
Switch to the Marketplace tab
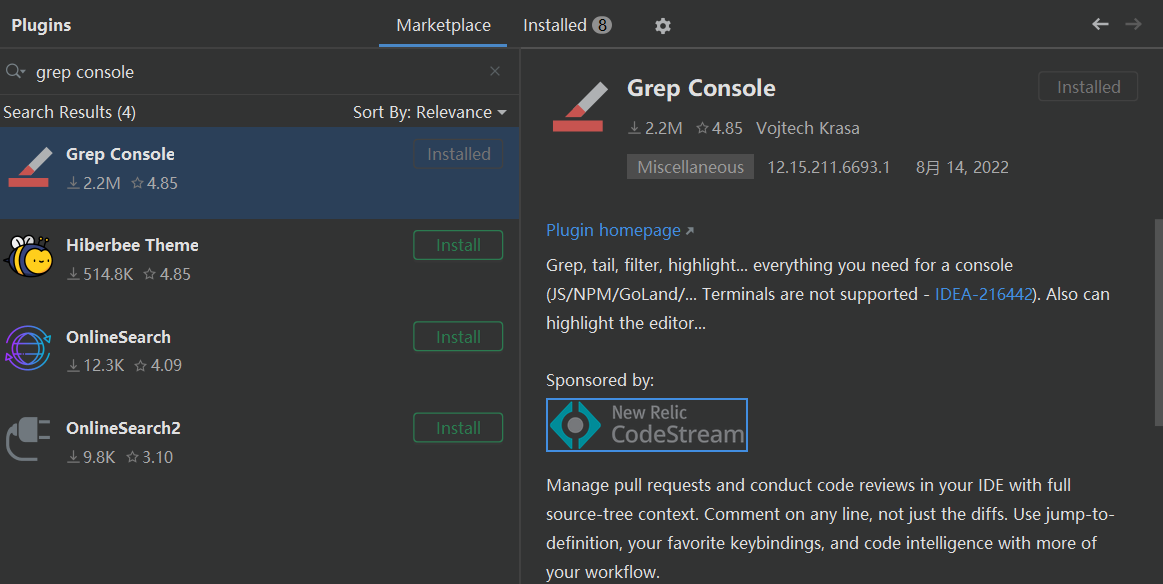(x=443, y=25)
